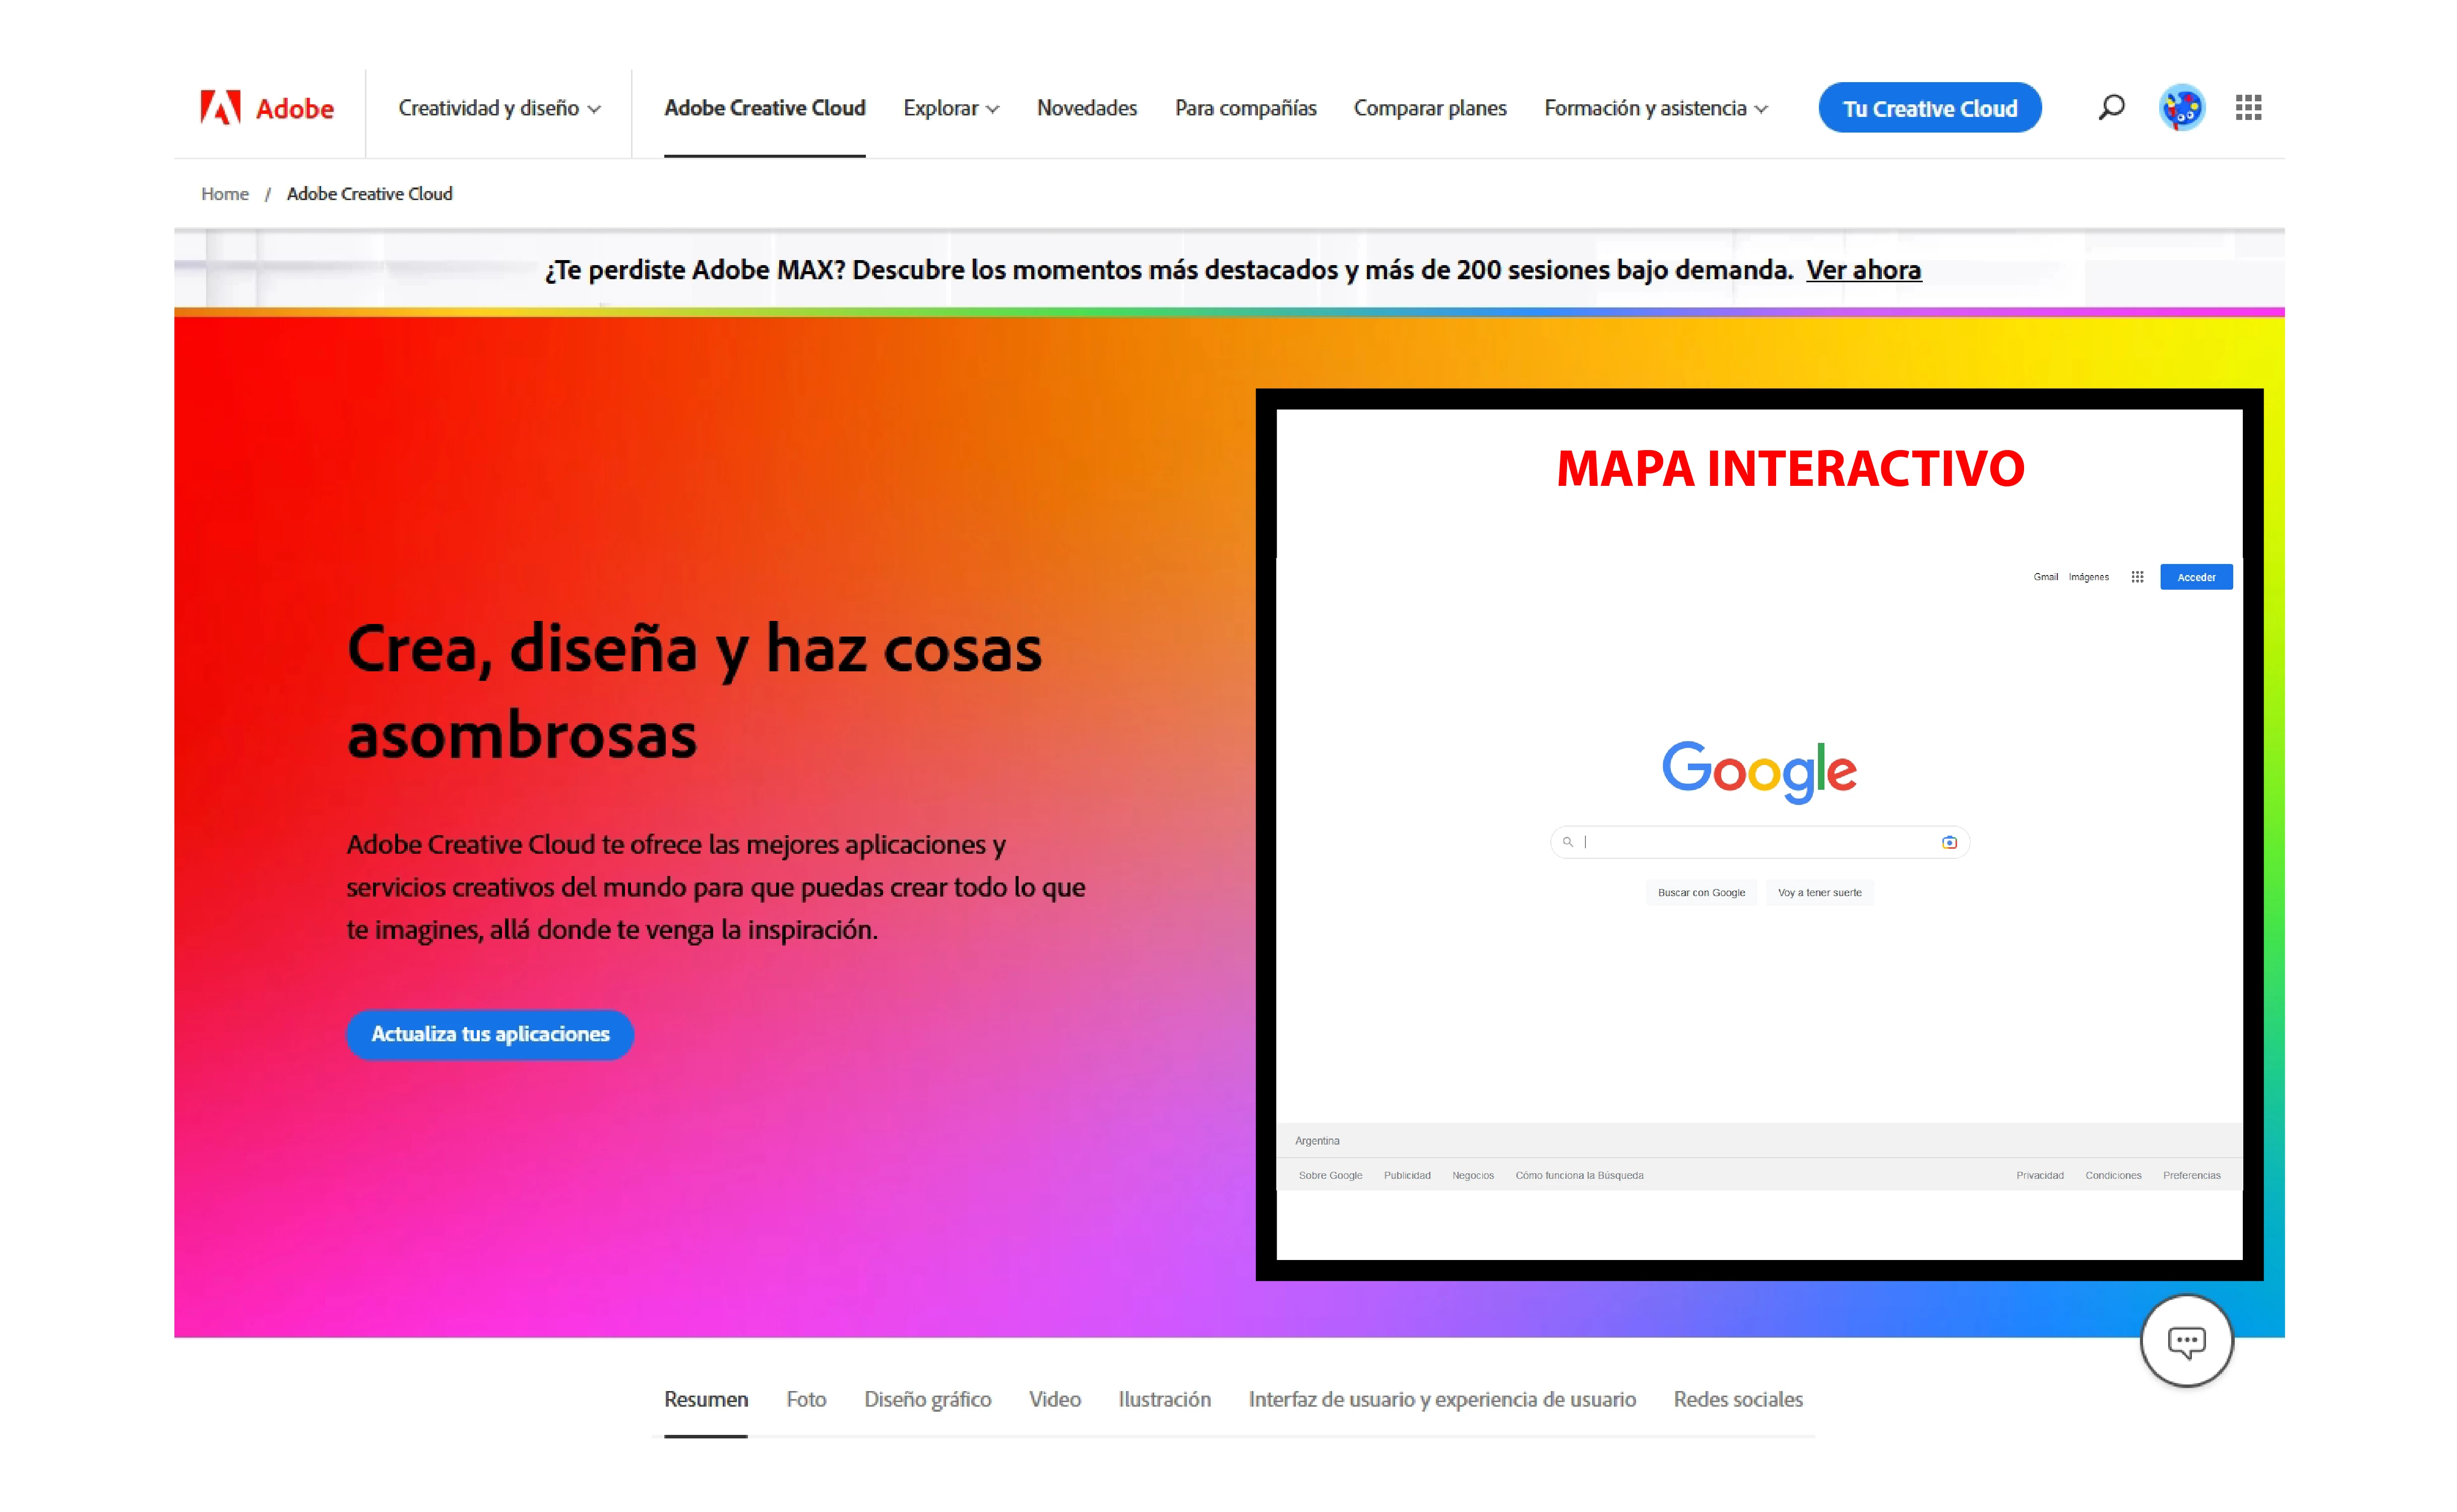Open the Adobe apps grid icon
Image resolution: width=2457 pixels, height=1512 pixels.
tap(2248, 107)
